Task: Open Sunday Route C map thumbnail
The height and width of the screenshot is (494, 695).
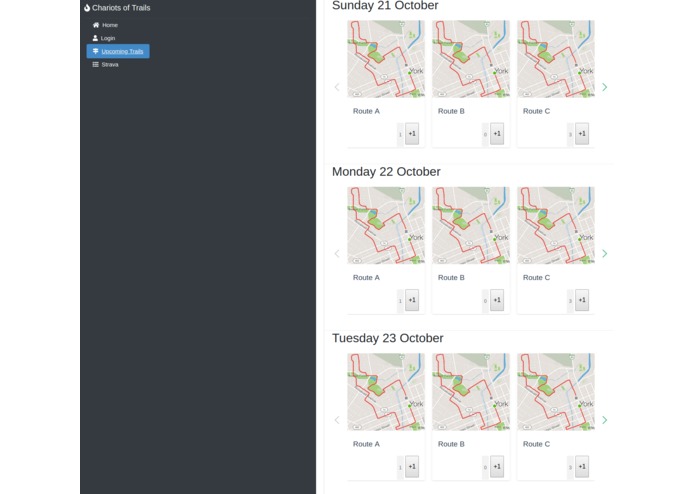Action: coord(556,59)
